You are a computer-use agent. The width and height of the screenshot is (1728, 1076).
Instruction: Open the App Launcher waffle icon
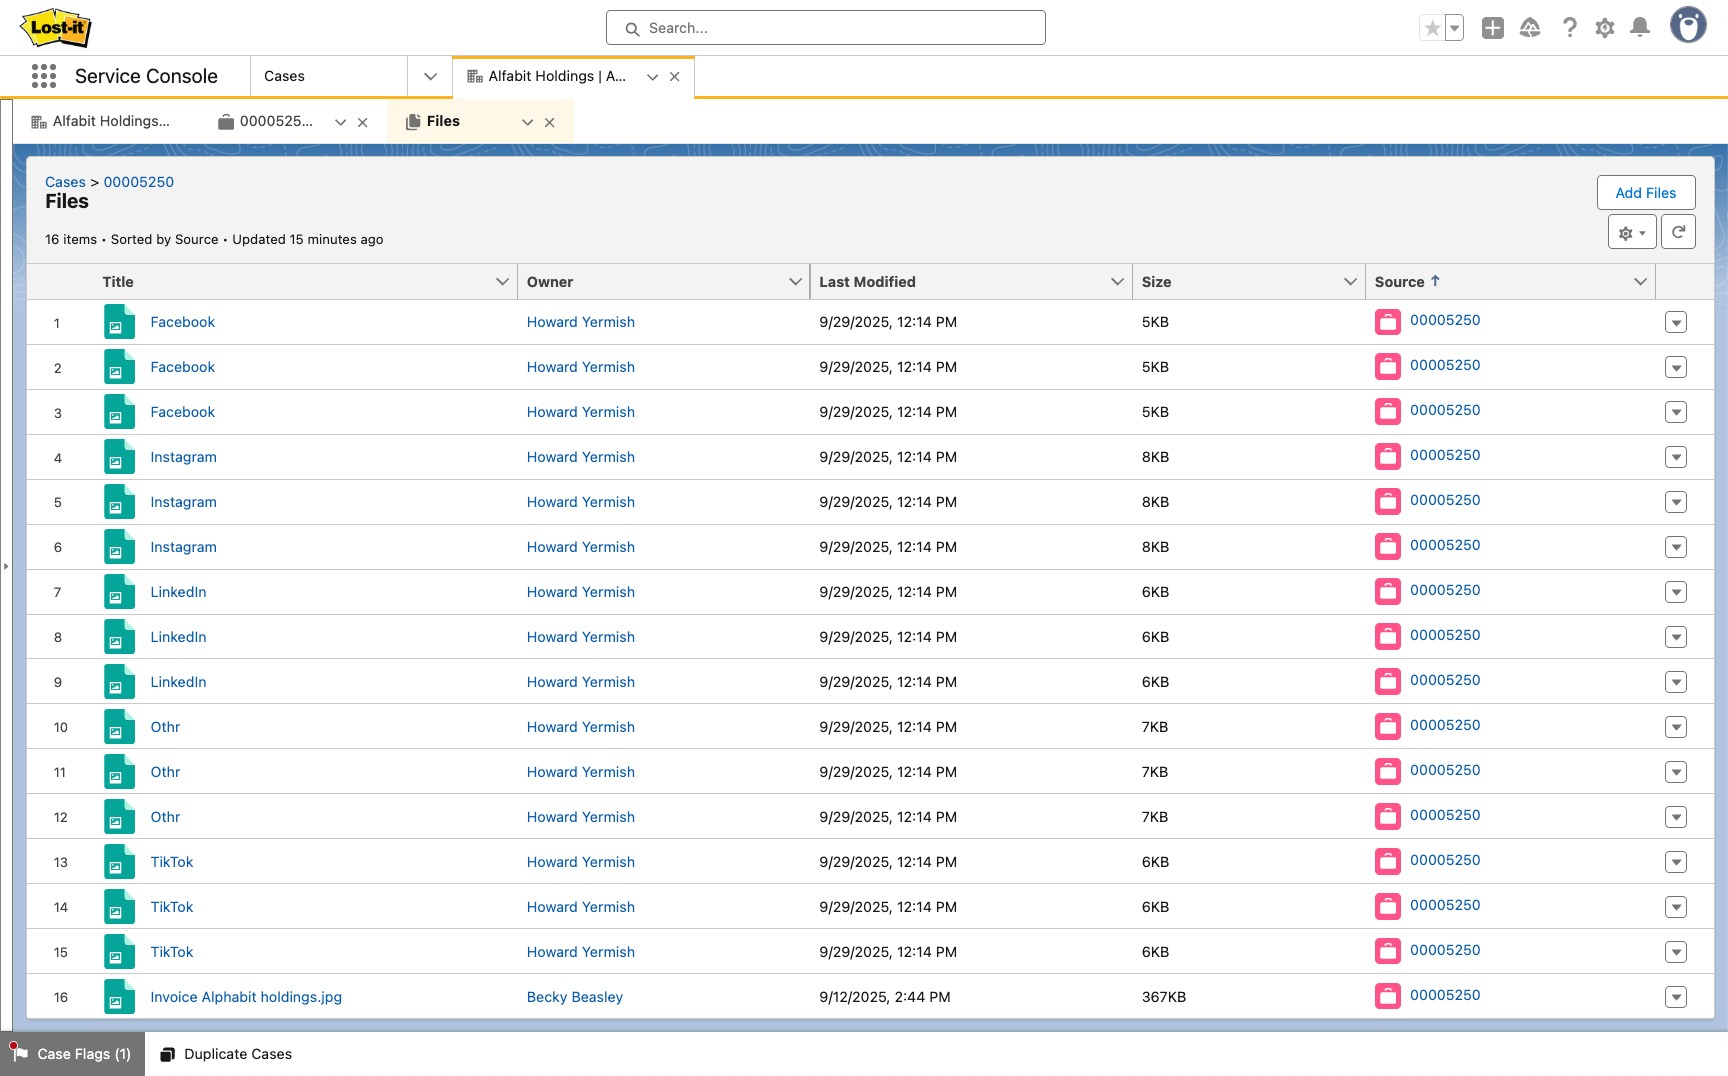pyautogui.click(x=43, y=76)
